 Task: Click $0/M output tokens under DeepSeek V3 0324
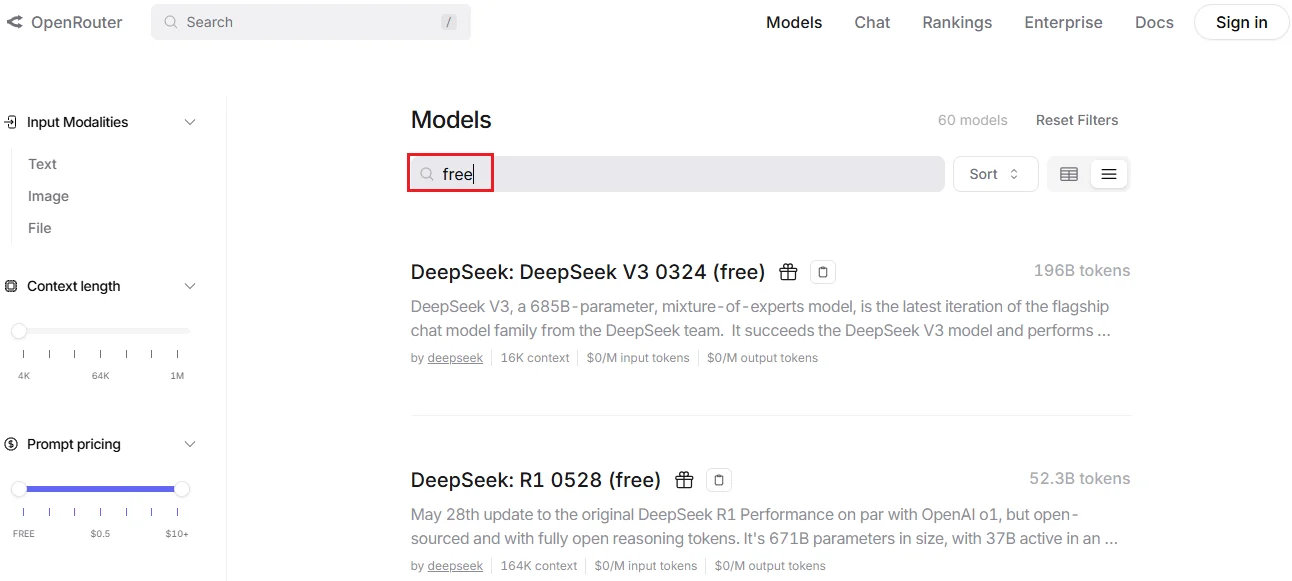click(x=762, y=358)
